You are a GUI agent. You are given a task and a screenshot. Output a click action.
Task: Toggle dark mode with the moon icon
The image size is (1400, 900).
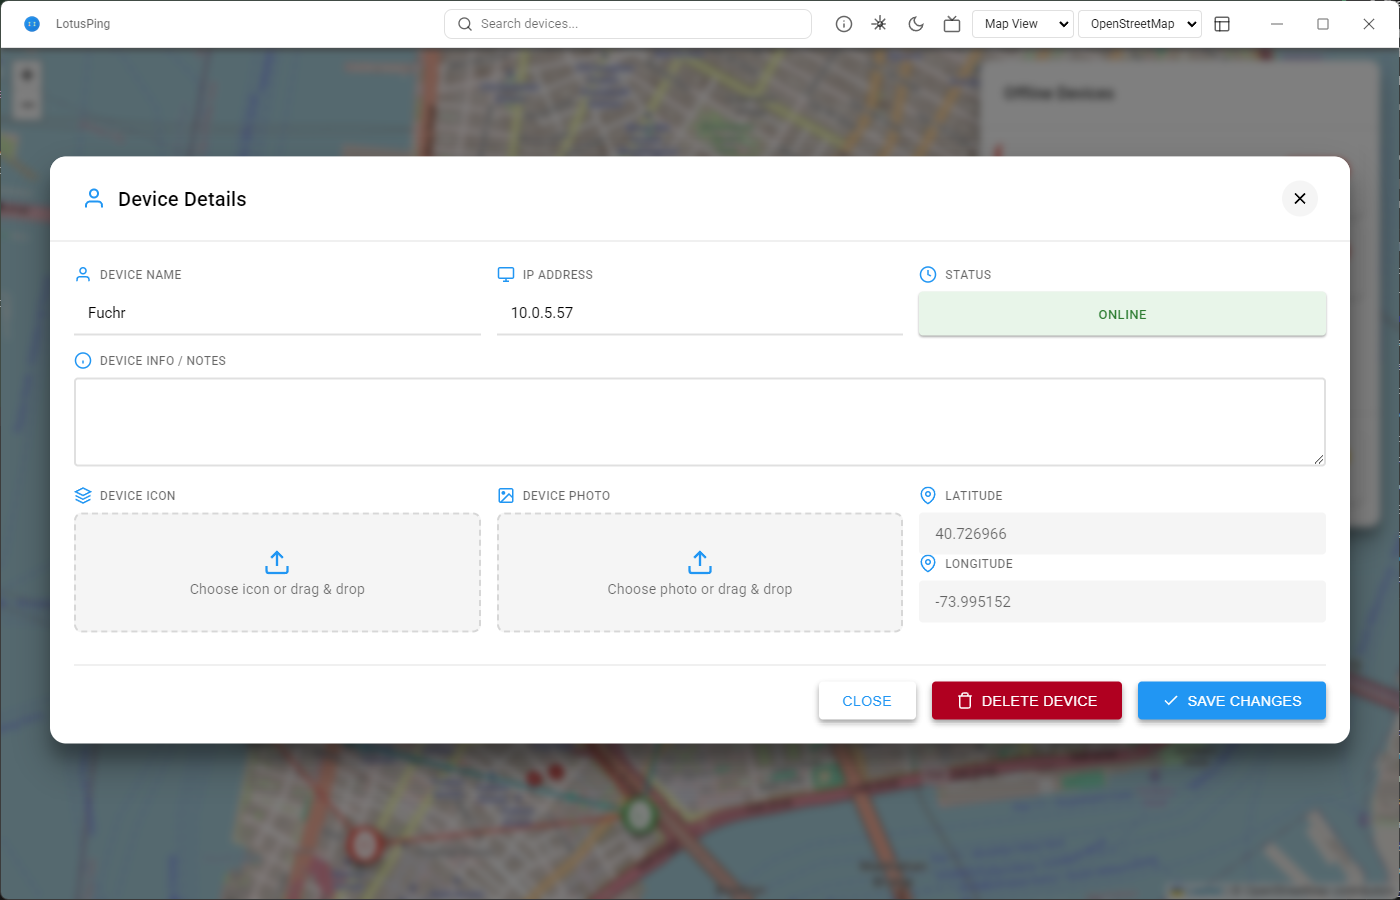tap(916, 24)
